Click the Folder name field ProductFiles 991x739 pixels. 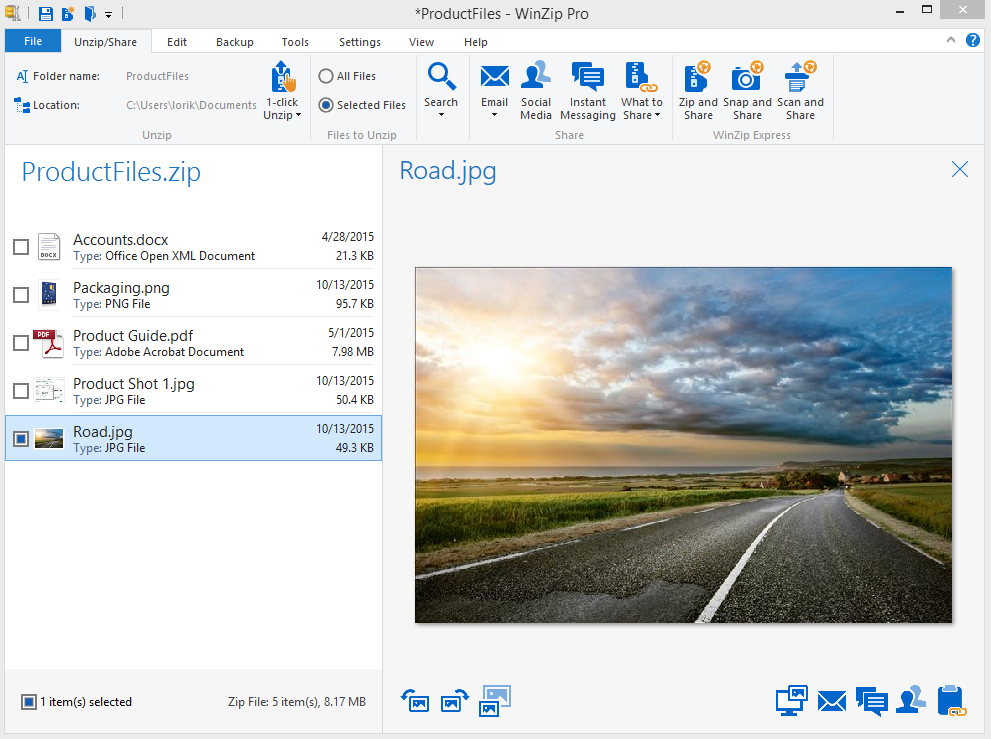[157, 76]
